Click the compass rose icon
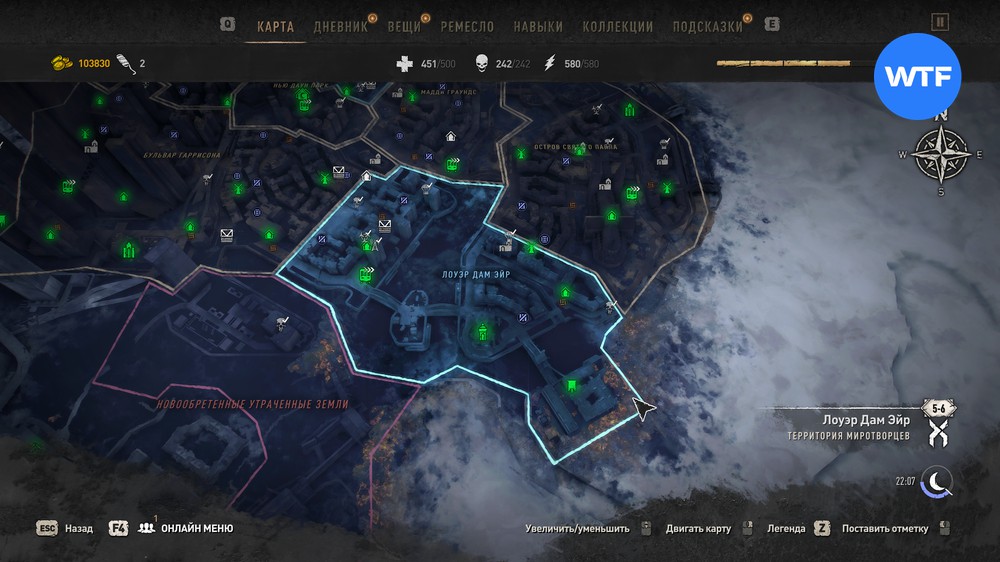 pyautogui.click(x=941, y=155)
